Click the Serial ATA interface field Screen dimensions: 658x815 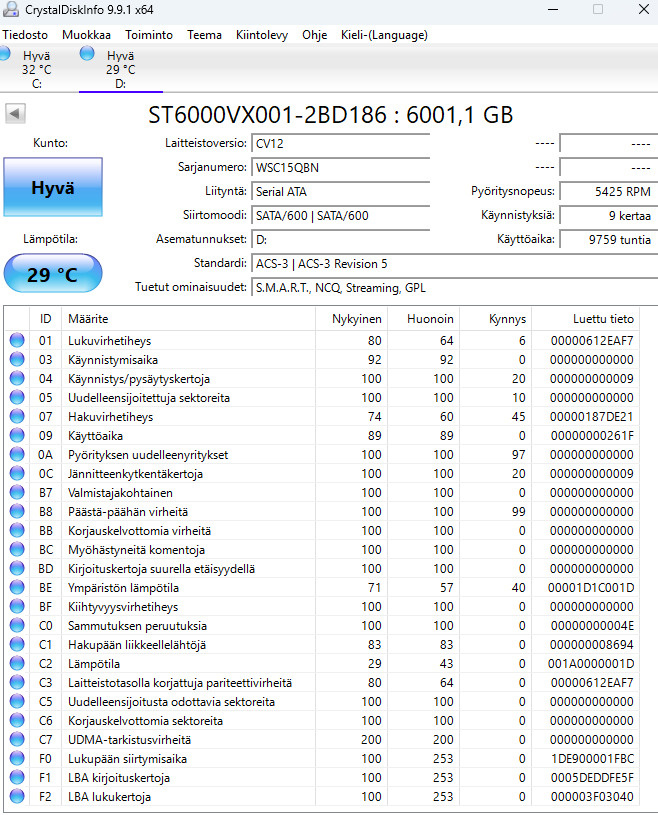pos(340,191)
